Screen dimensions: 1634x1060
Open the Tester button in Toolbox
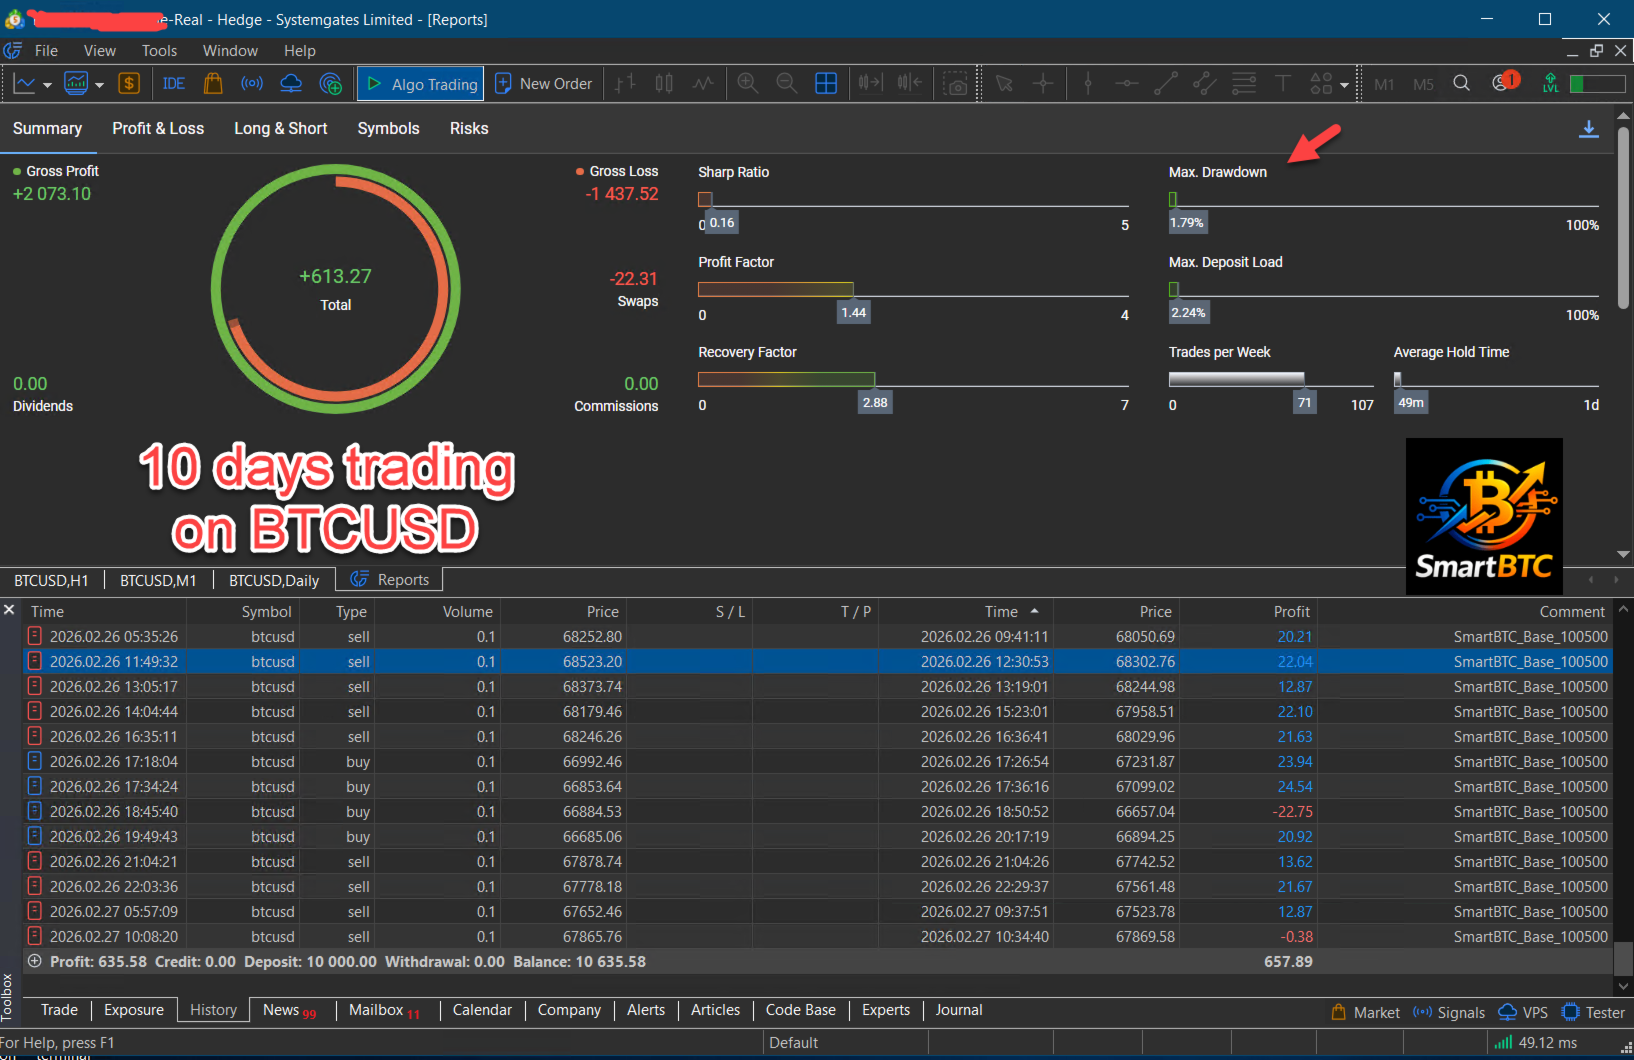[1593, 1013]
